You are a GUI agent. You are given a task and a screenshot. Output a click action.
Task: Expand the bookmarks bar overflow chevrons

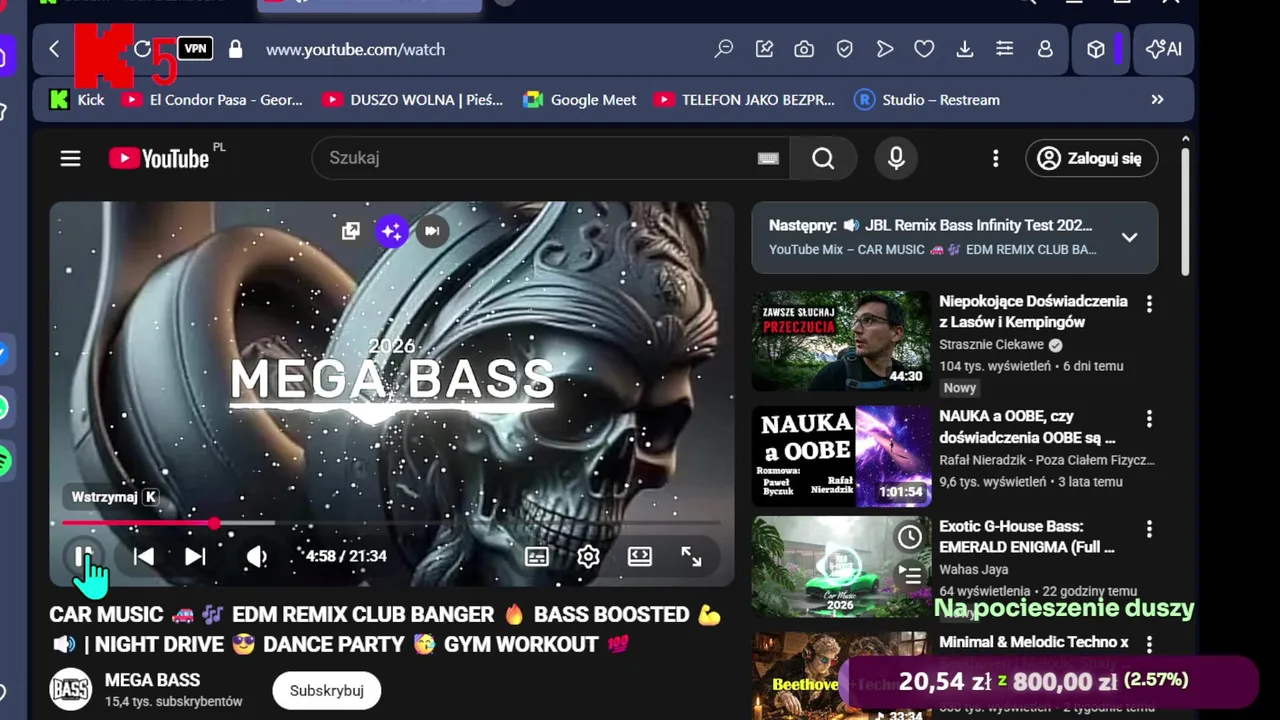point(1157,100)
